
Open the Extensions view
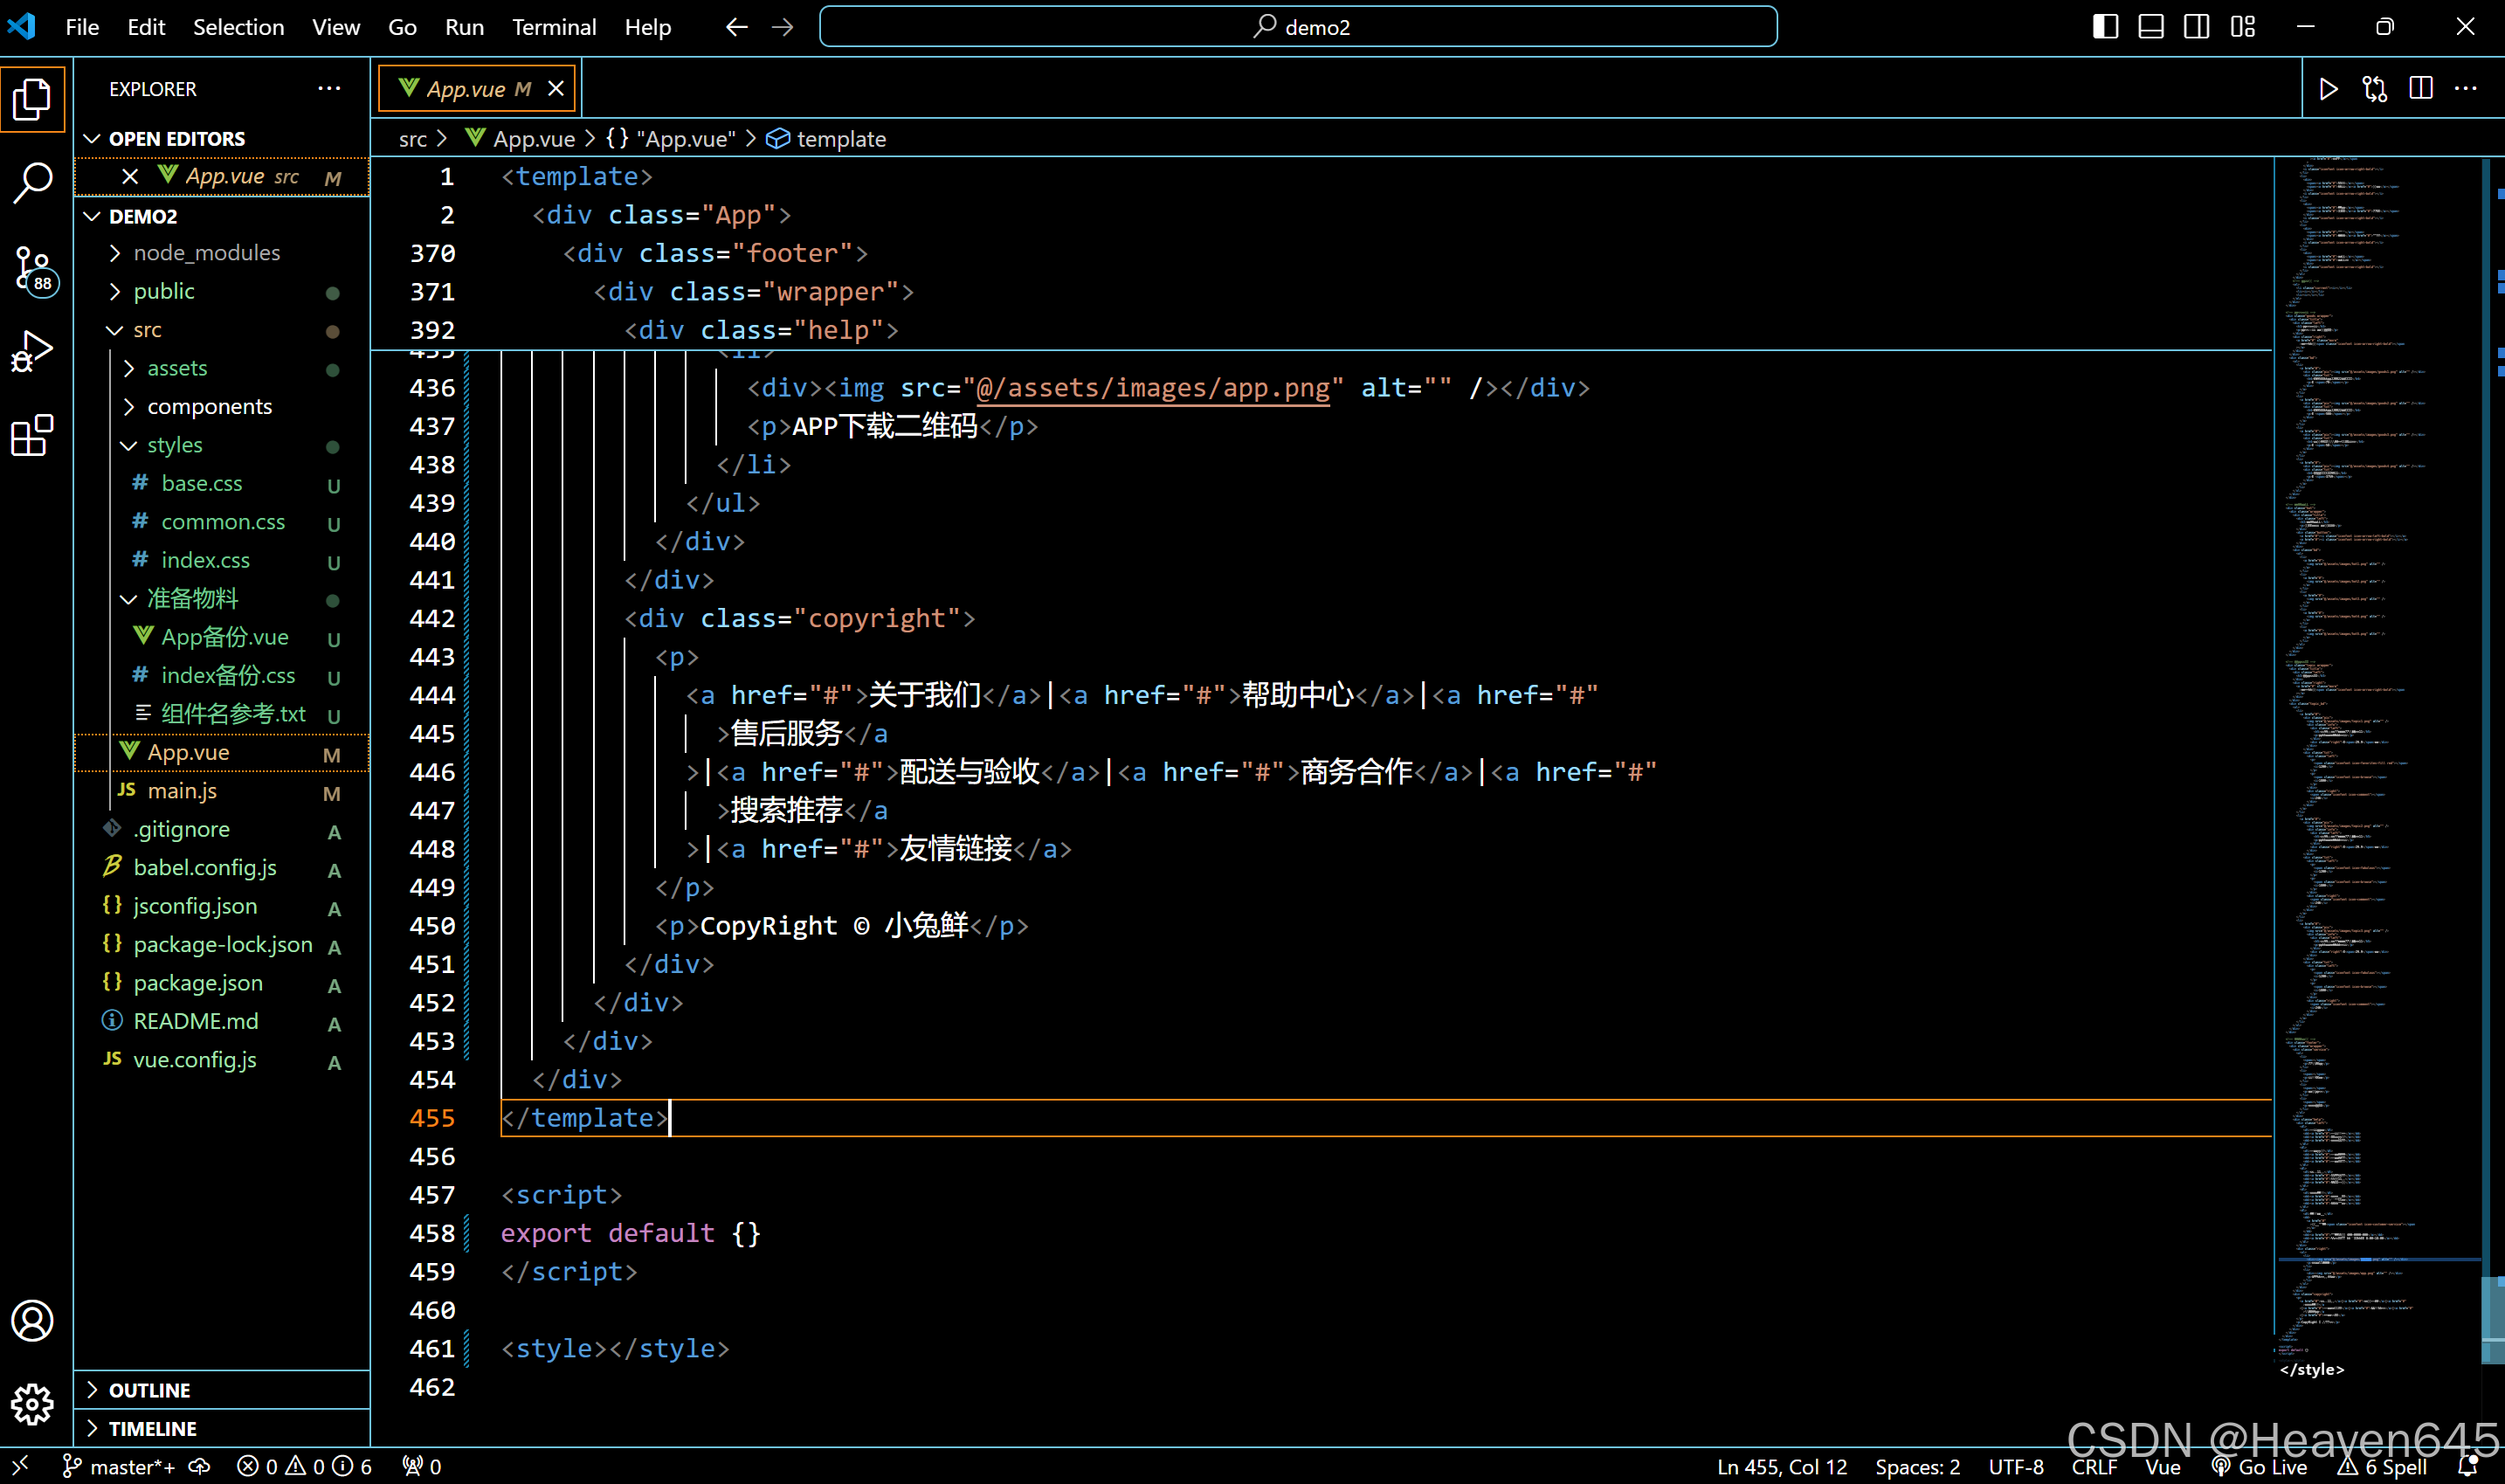[x=33, y=435]
